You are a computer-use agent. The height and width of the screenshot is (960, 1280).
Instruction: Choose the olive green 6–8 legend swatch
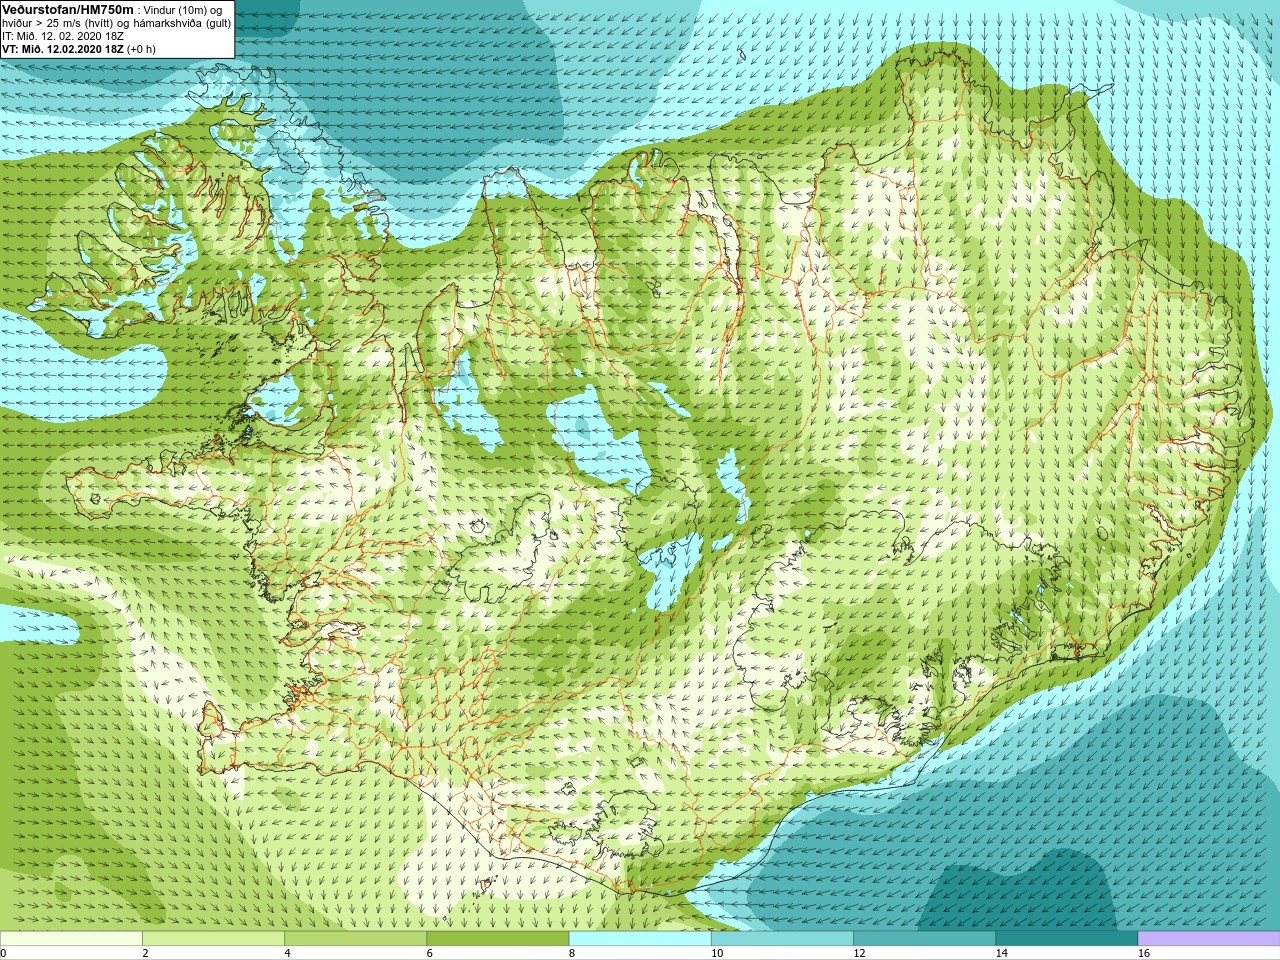[498, 939]
